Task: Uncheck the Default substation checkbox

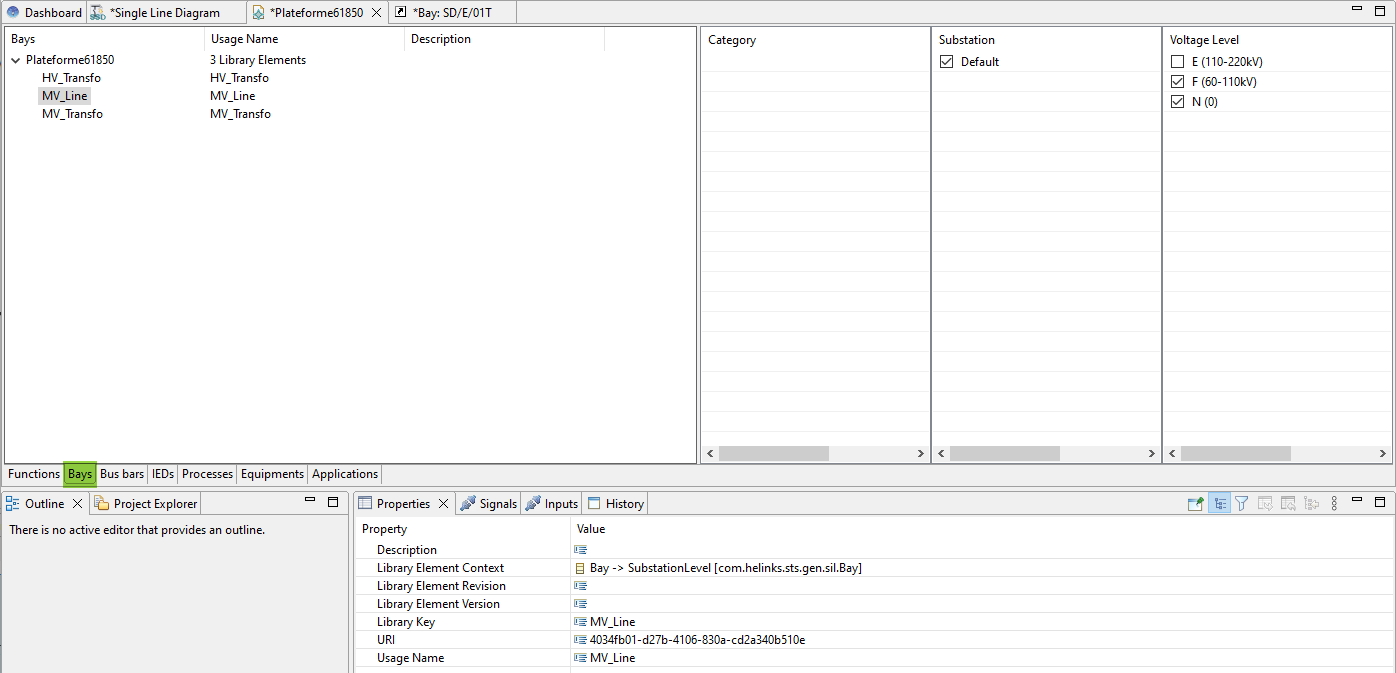Action: coord(946,62)
